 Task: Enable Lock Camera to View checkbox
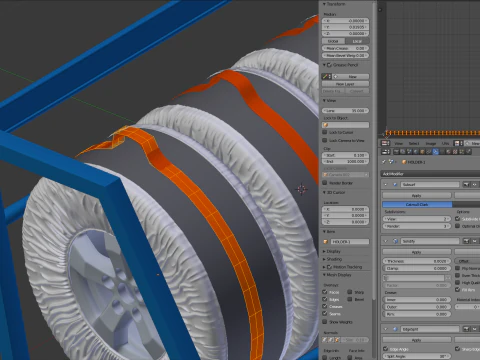pyautogui.click(x=325, y=140)
